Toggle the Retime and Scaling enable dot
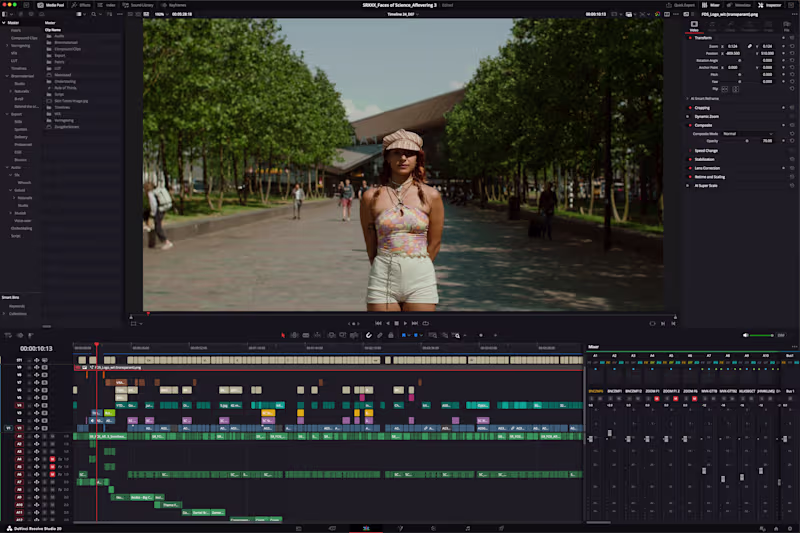 [690, 177]
